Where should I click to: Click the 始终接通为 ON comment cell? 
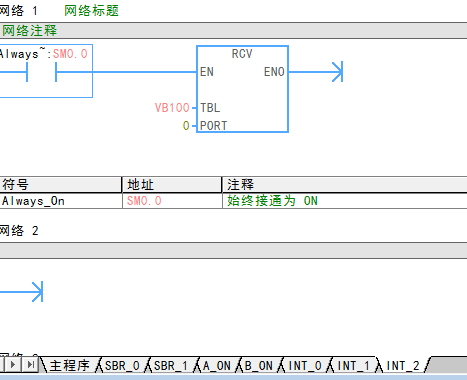(x=345, y=201)
